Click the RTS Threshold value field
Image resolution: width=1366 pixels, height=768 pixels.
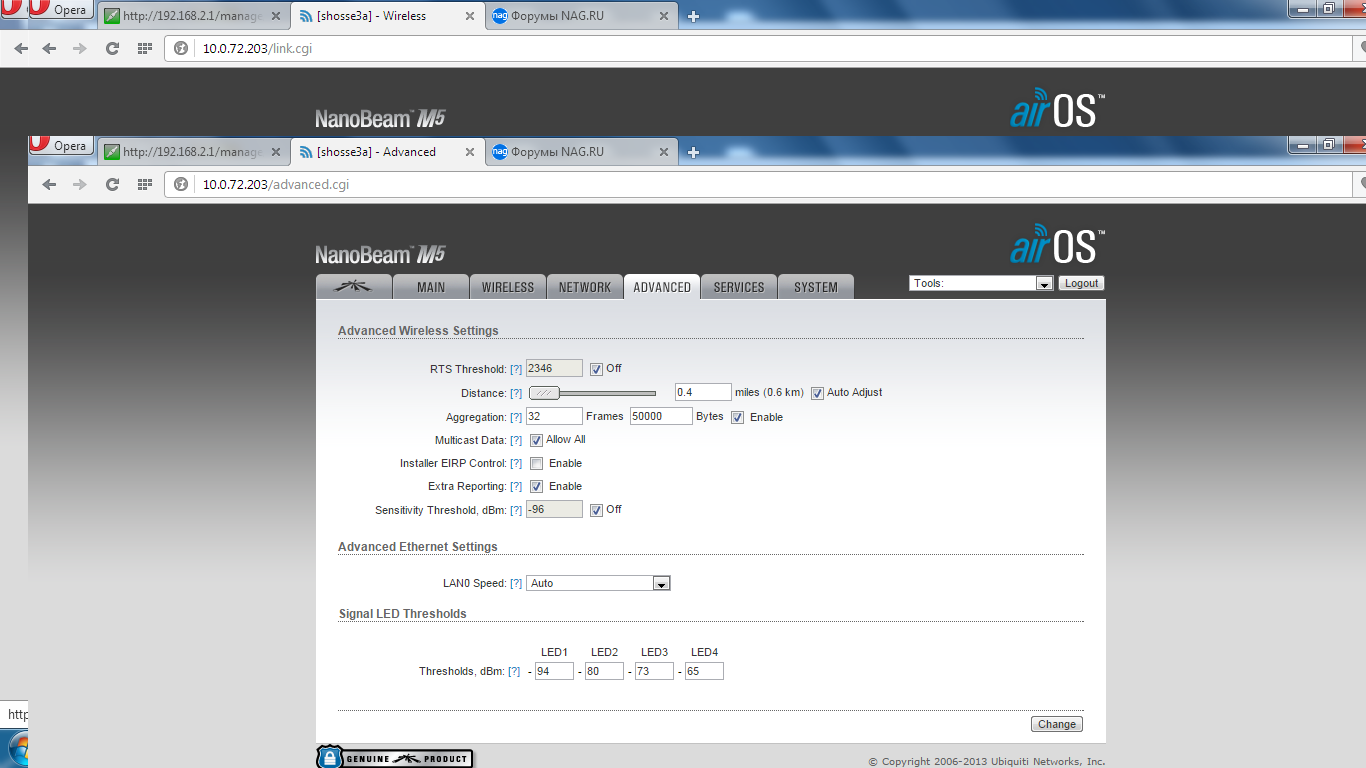[554, 369]
